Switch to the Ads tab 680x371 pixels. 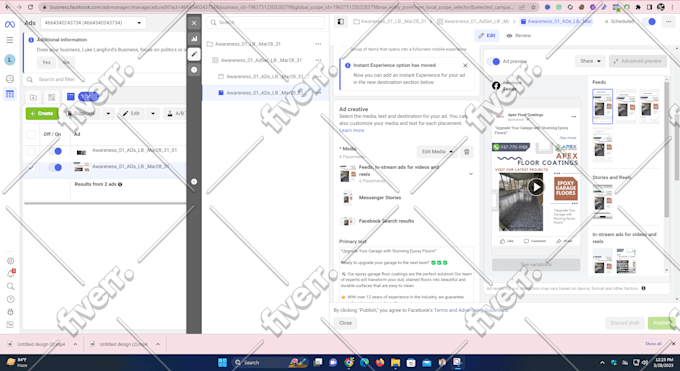[x=71, y=96]
